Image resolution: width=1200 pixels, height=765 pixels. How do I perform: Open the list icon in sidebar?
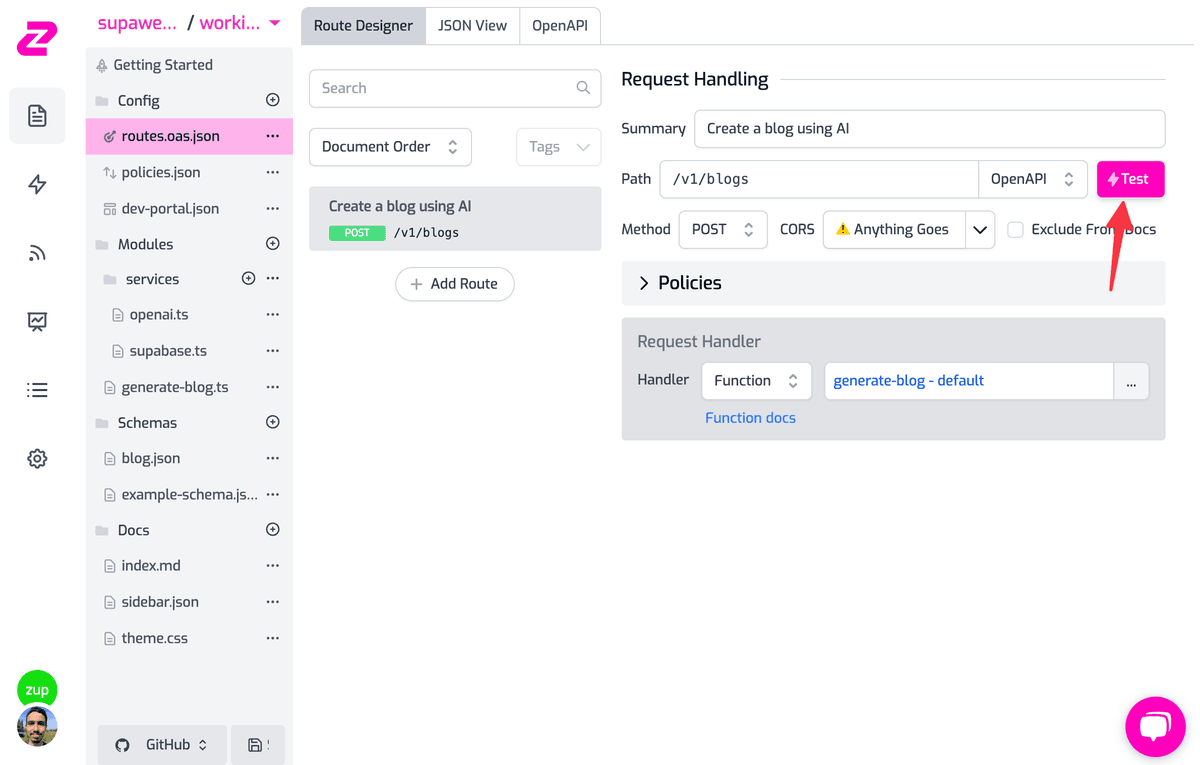[x=37, y=390]
